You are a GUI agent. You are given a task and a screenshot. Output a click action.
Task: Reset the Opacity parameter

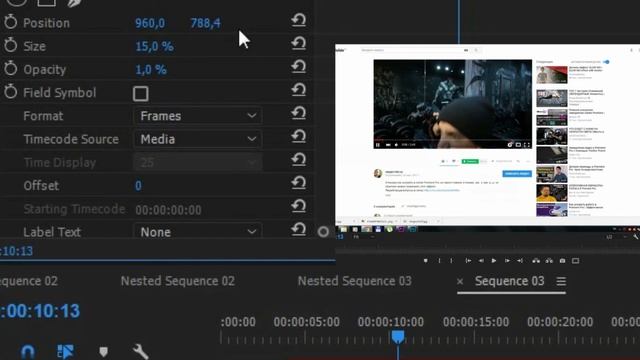point(299,67)
